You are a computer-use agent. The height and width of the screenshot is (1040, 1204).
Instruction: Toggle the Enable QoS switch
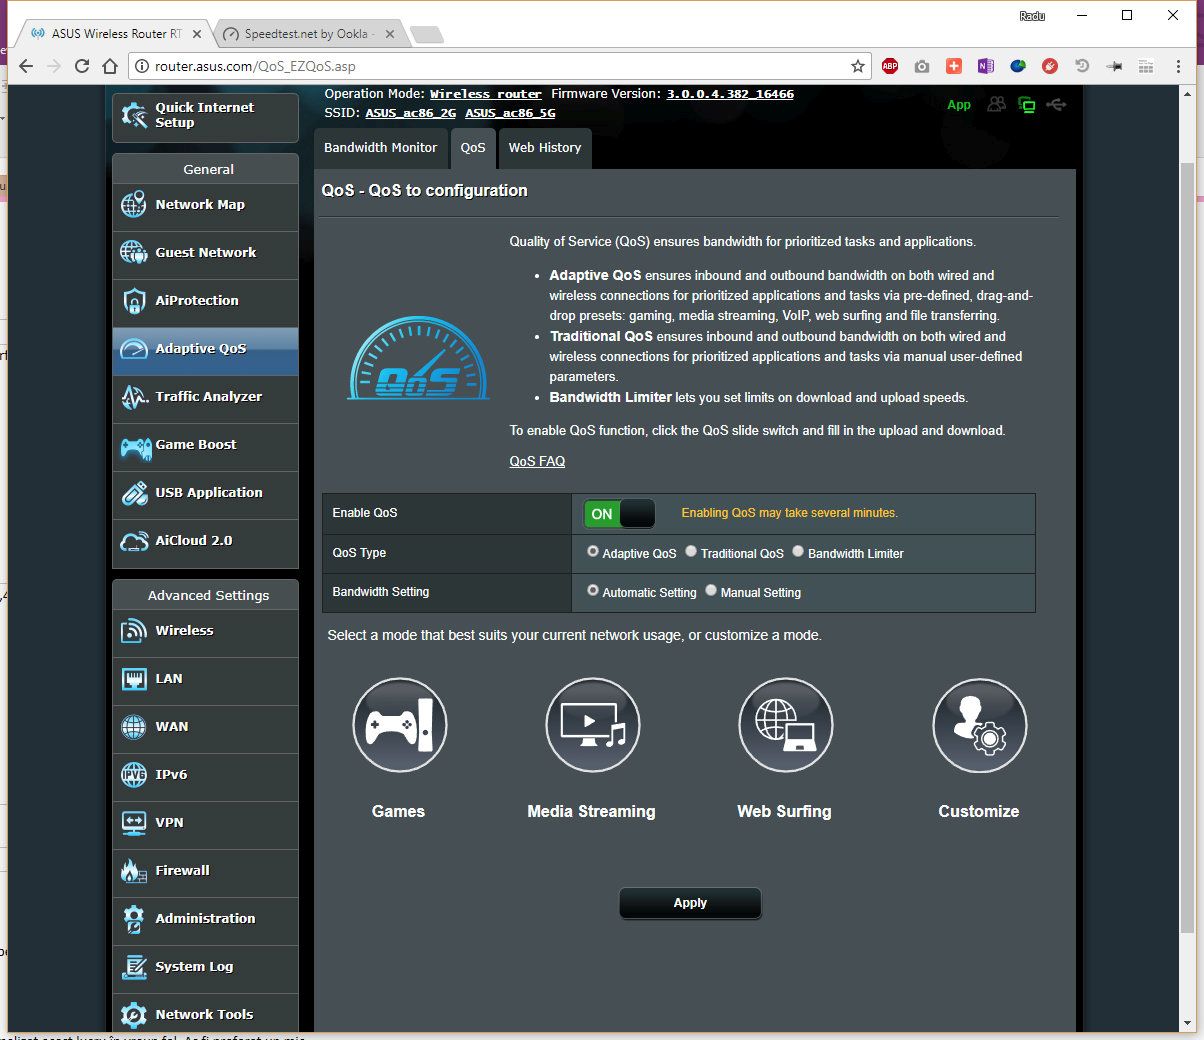click(619, 514)
